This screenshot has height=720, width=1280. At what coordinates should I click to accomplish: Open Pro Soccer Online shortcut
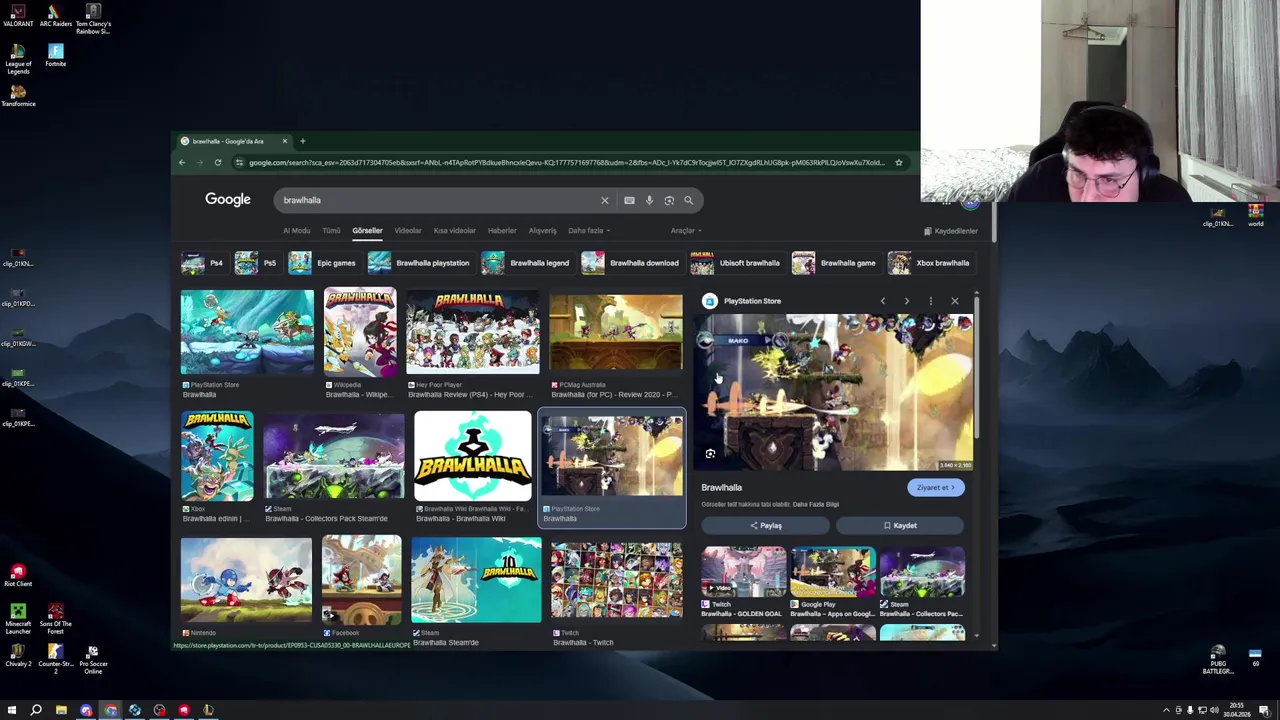tap(92, 660)
